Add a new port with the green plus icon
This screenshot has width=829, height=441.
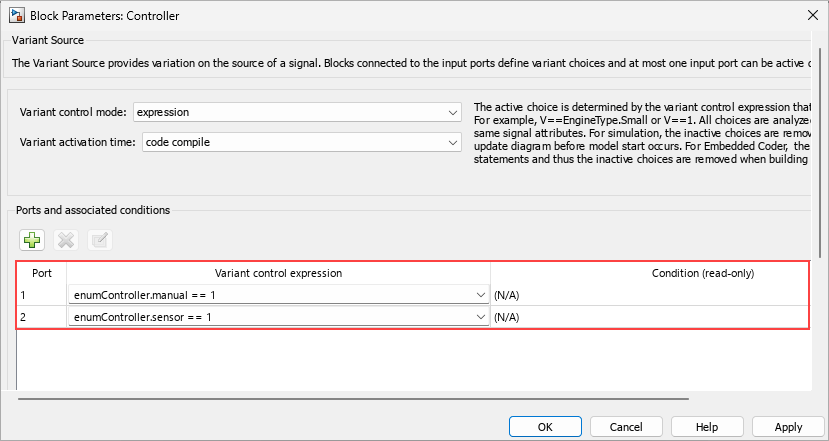pyautogui.click(x=32, y=240)
